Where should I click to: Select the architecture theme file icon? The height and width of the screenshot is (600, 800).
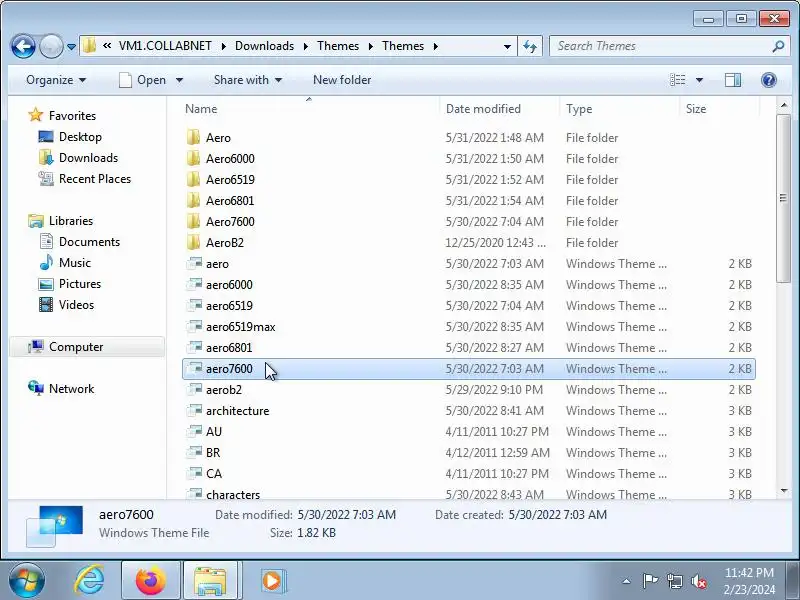click(x=194, y=410)
